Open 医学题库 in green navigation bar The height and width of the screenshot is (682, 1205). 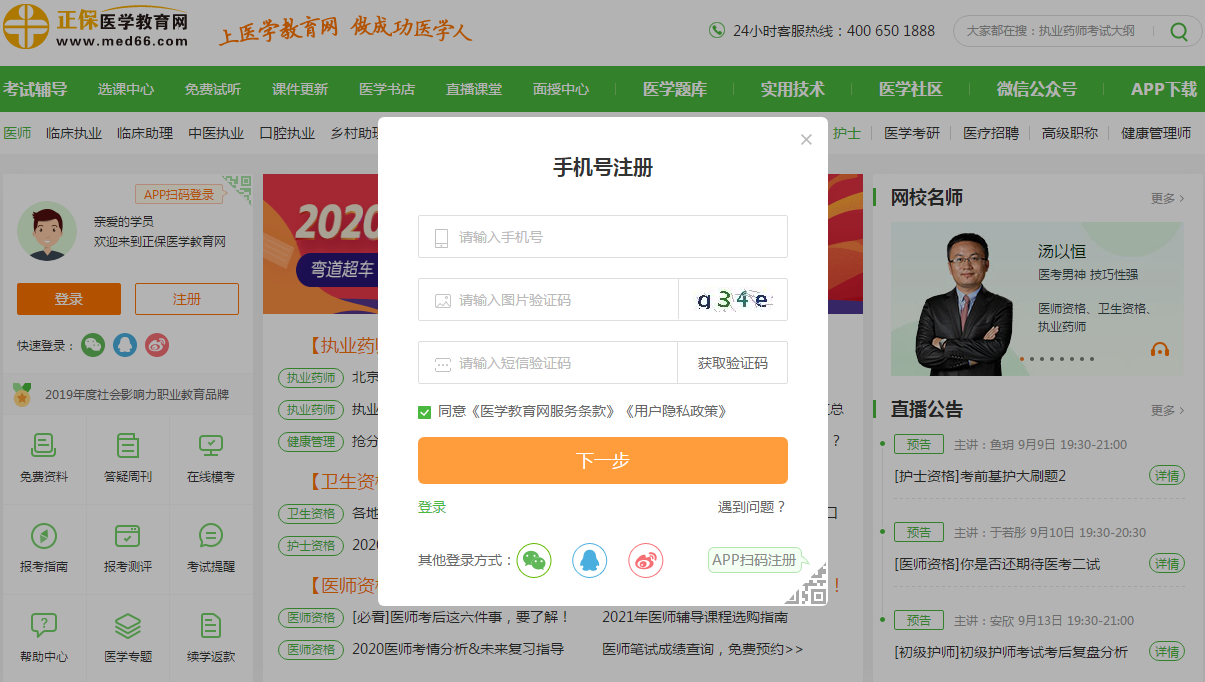pyautogui.click(x=674, y=89)
